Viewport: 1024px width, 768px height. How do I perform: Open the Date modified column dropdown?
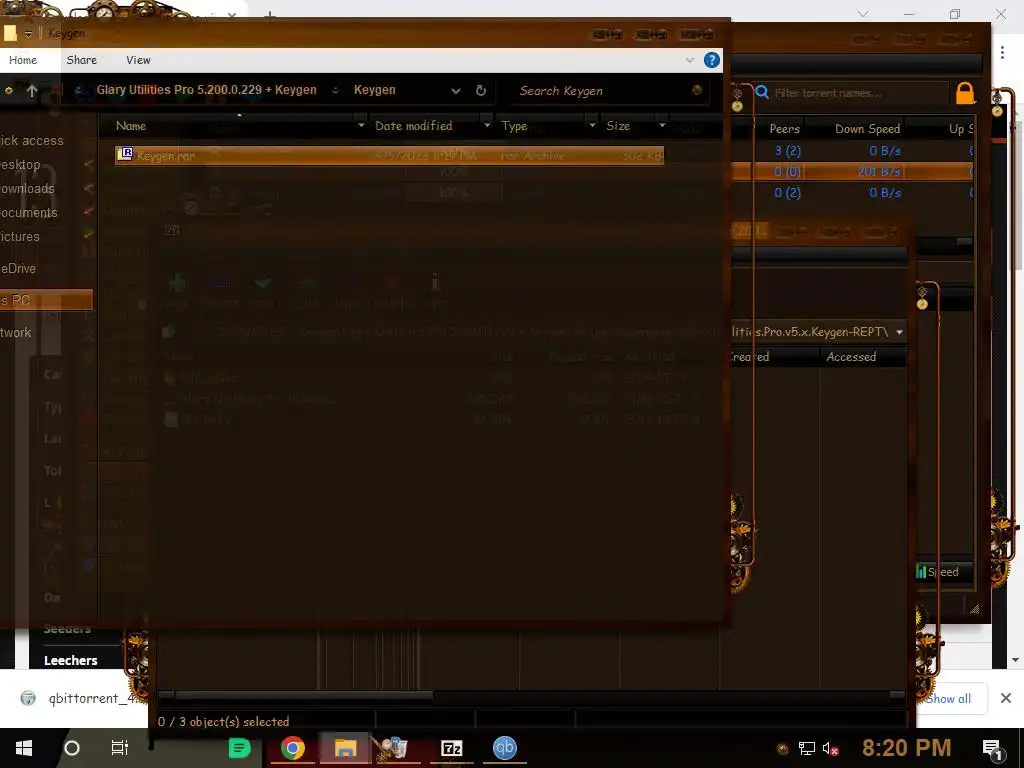coord(487,125)
